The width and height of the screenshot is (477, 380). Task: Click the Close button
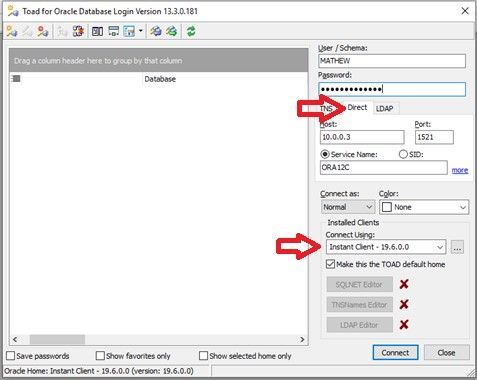point(447,353)
